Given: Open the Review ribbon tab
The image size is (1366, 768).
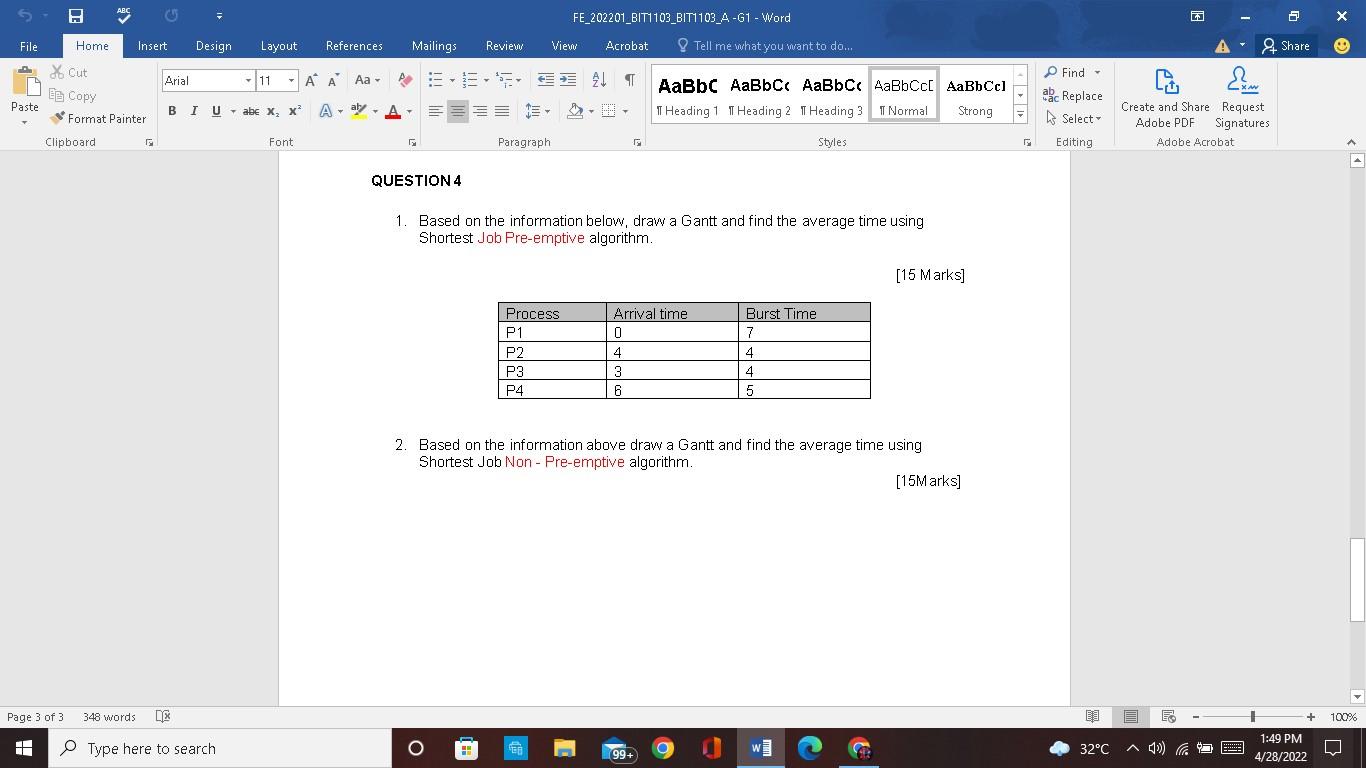Looking at the screenshot, I should [503, 45].
